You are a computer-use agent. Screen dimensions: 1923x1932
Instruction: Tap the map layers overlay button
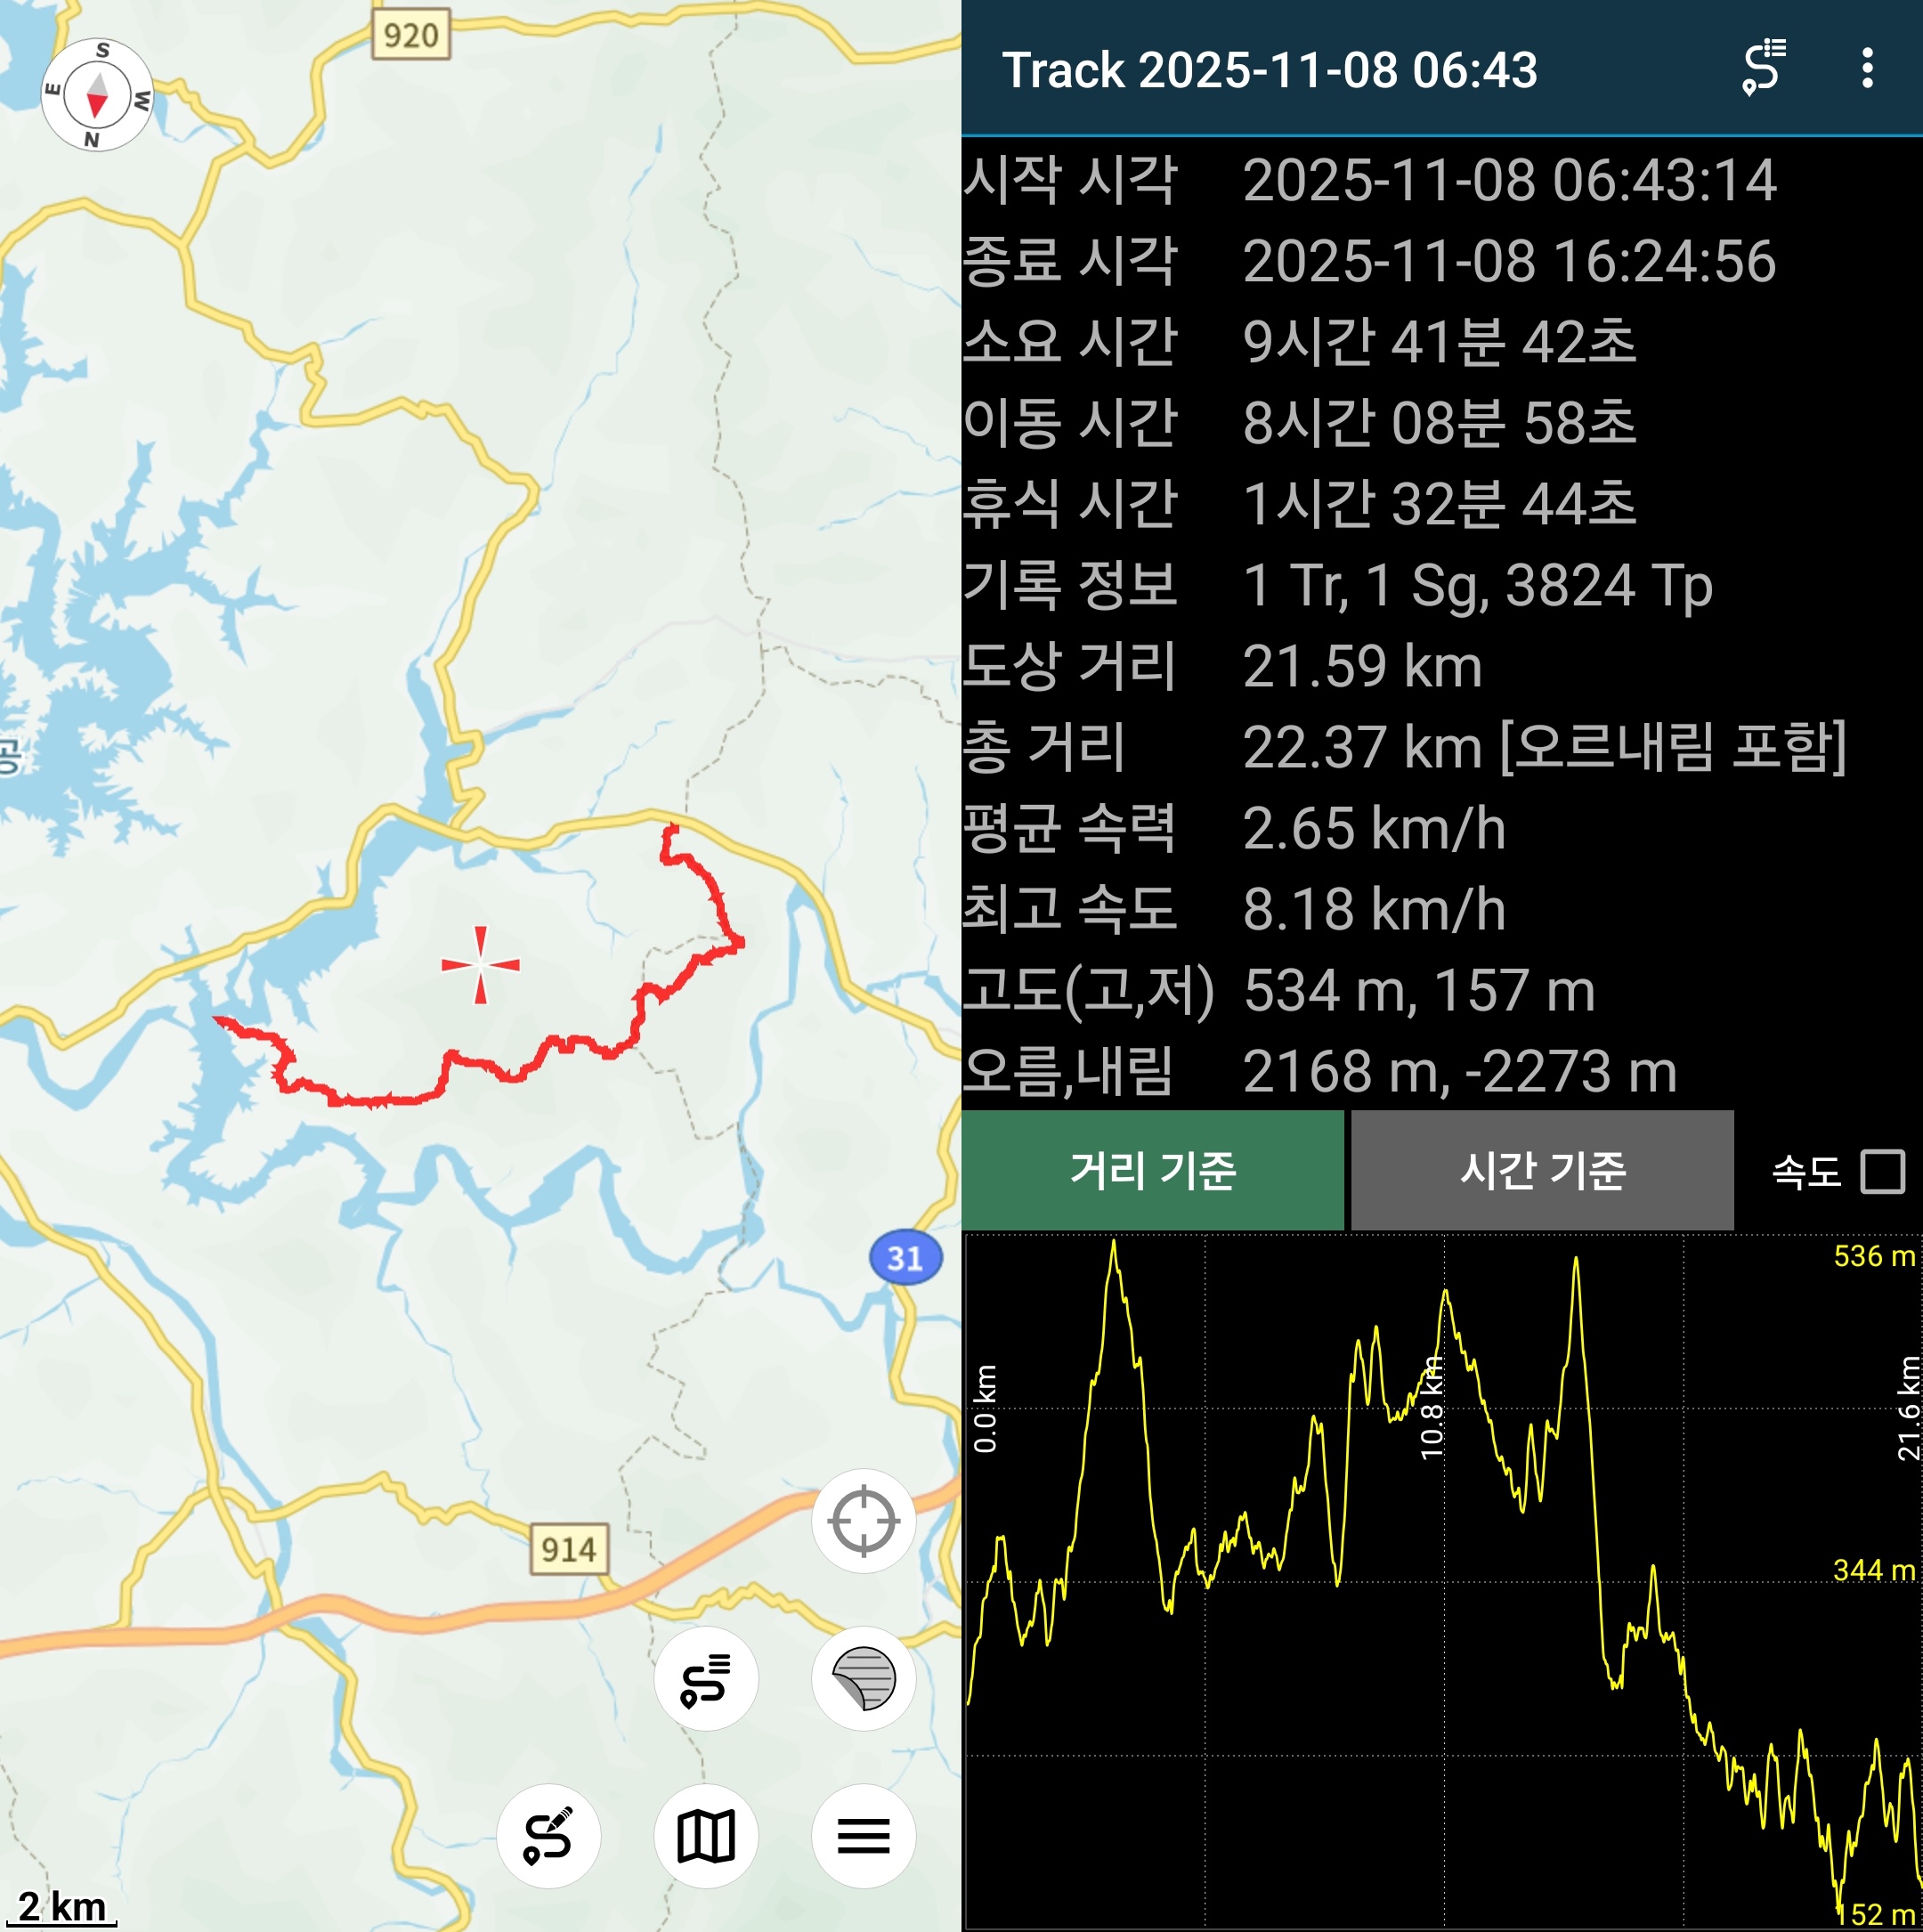point(863,1679)
